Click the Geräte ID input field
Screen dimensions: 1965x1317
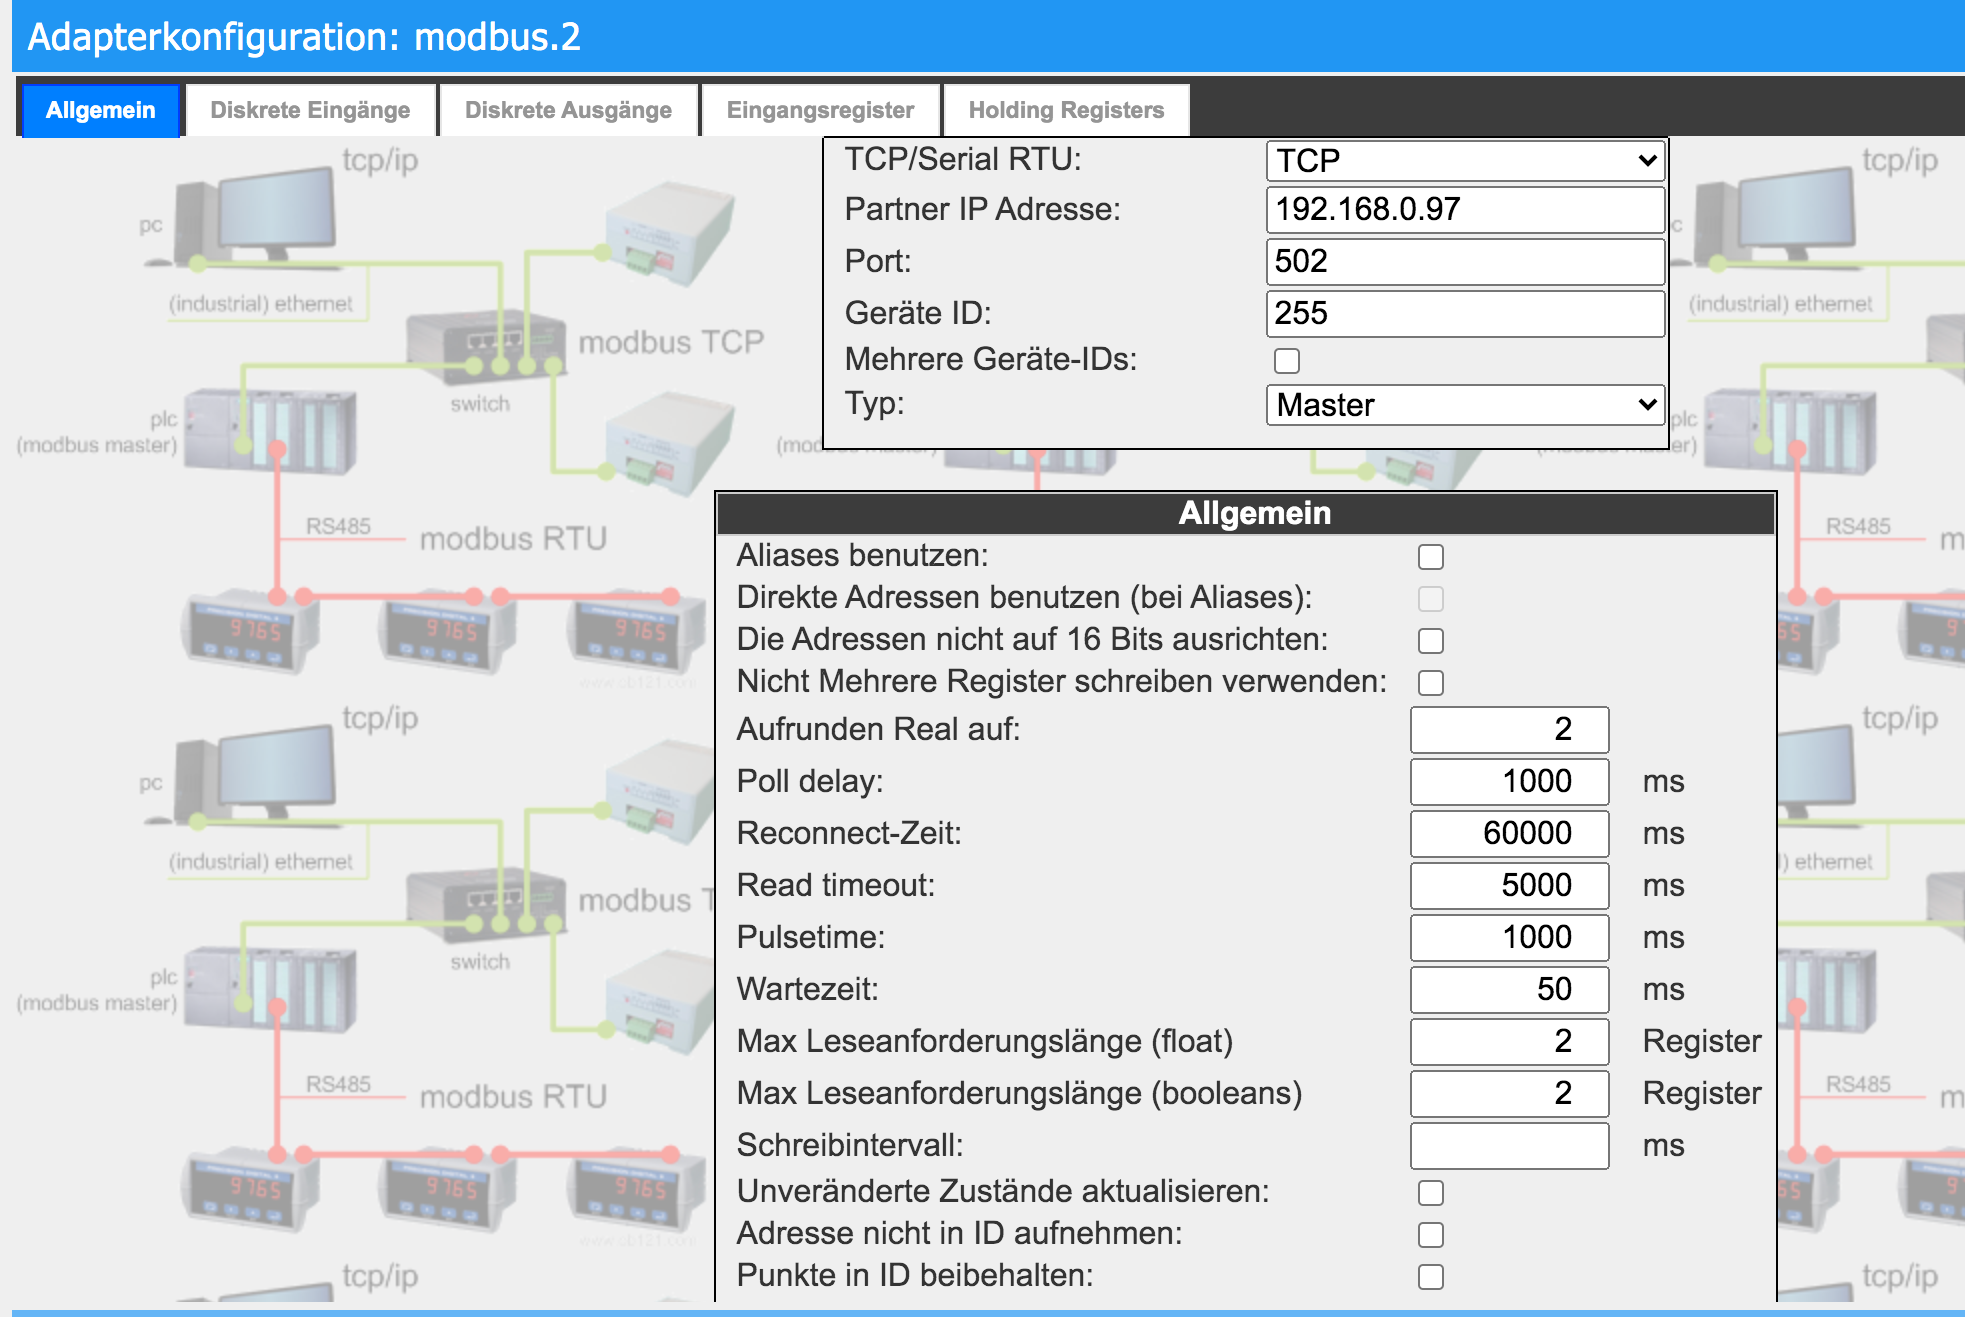(1465, 314)
